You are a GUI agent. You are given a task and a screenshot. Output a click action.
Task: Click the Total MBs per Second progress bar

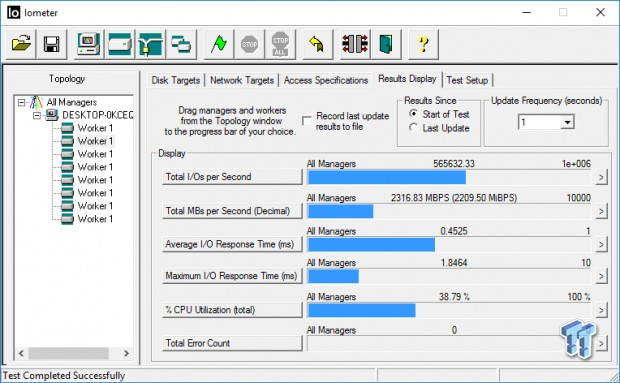pos(449,211)
